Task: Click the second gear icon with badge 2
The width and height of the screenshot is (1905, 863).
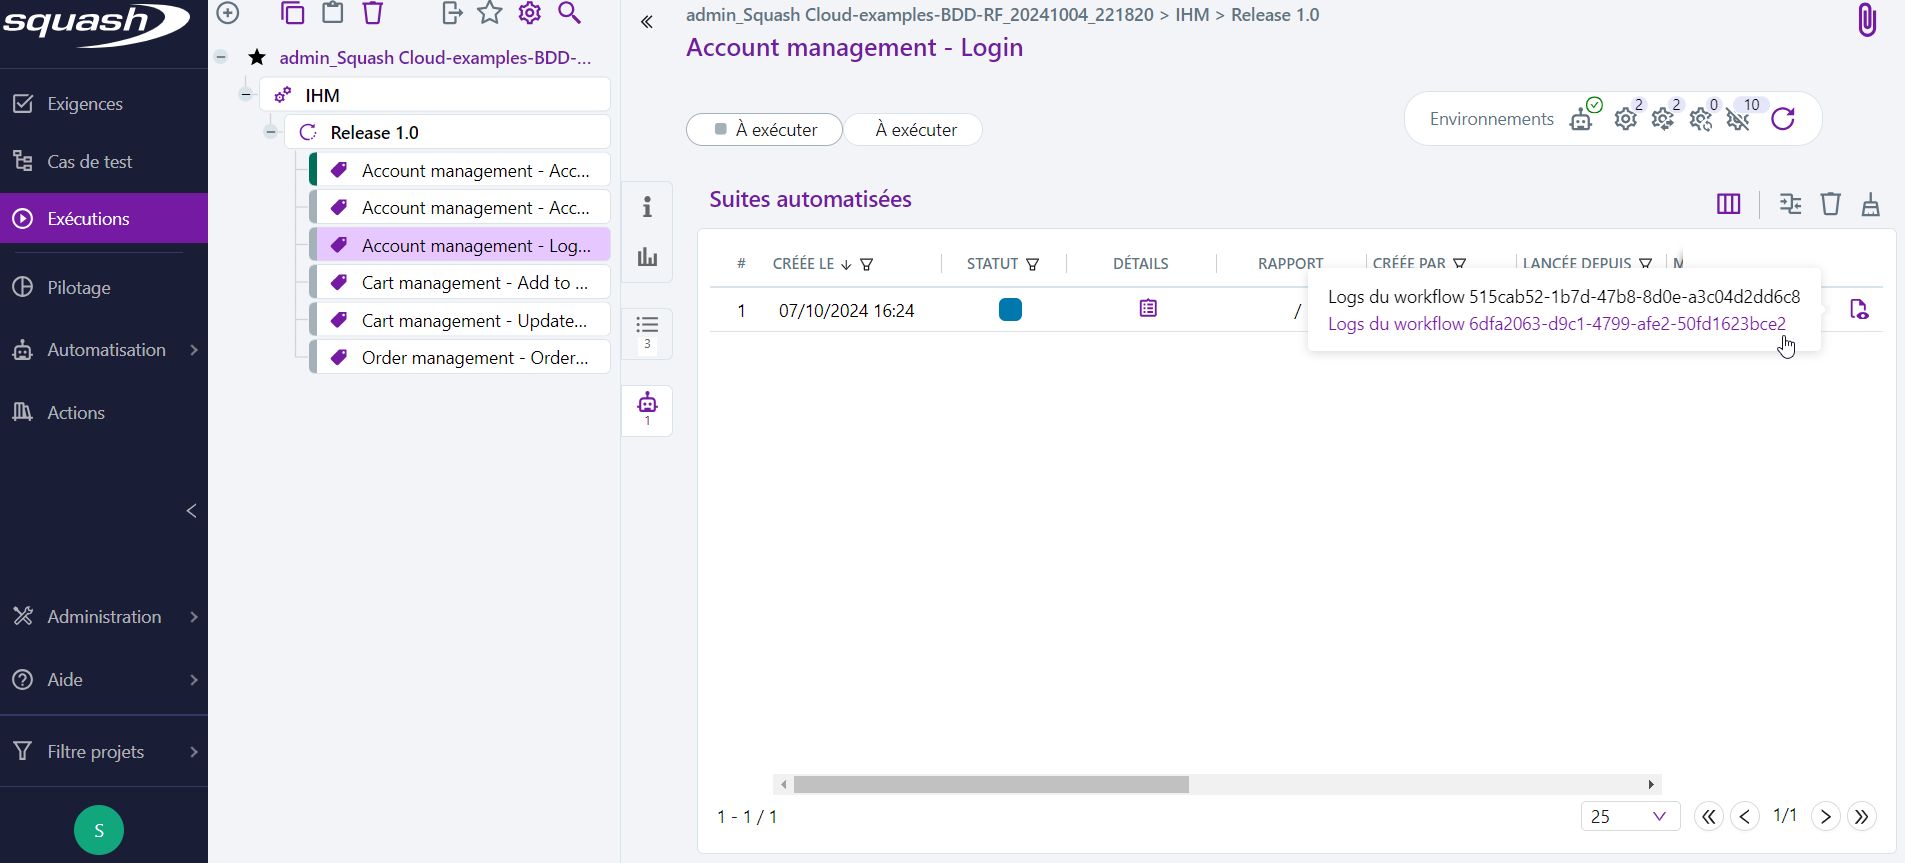Action: (x=1664, y=119)
